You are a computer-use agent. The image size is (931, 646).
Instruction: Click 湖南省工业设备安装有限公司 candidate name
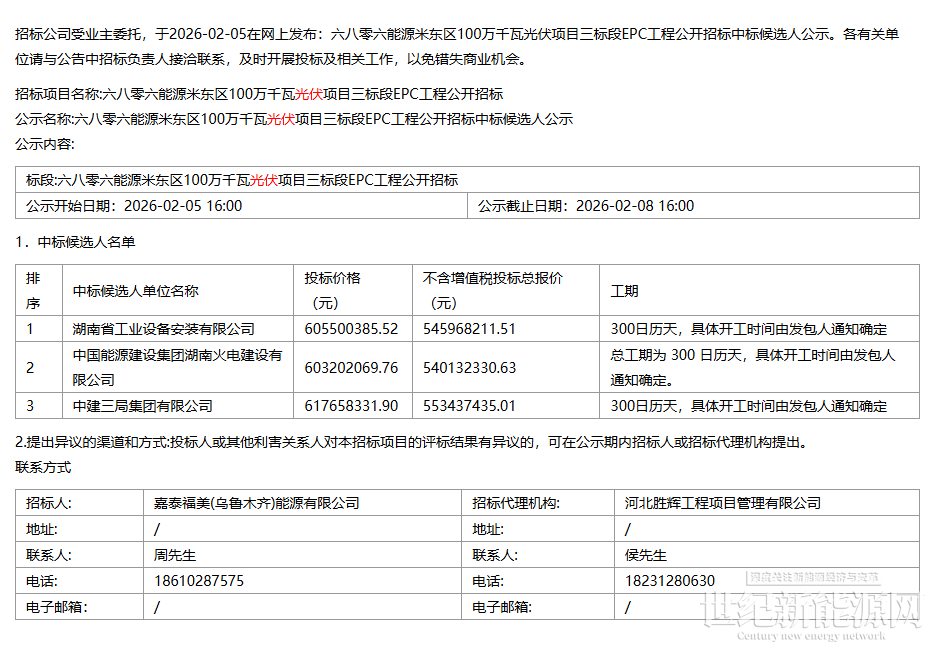pos(164,329)
